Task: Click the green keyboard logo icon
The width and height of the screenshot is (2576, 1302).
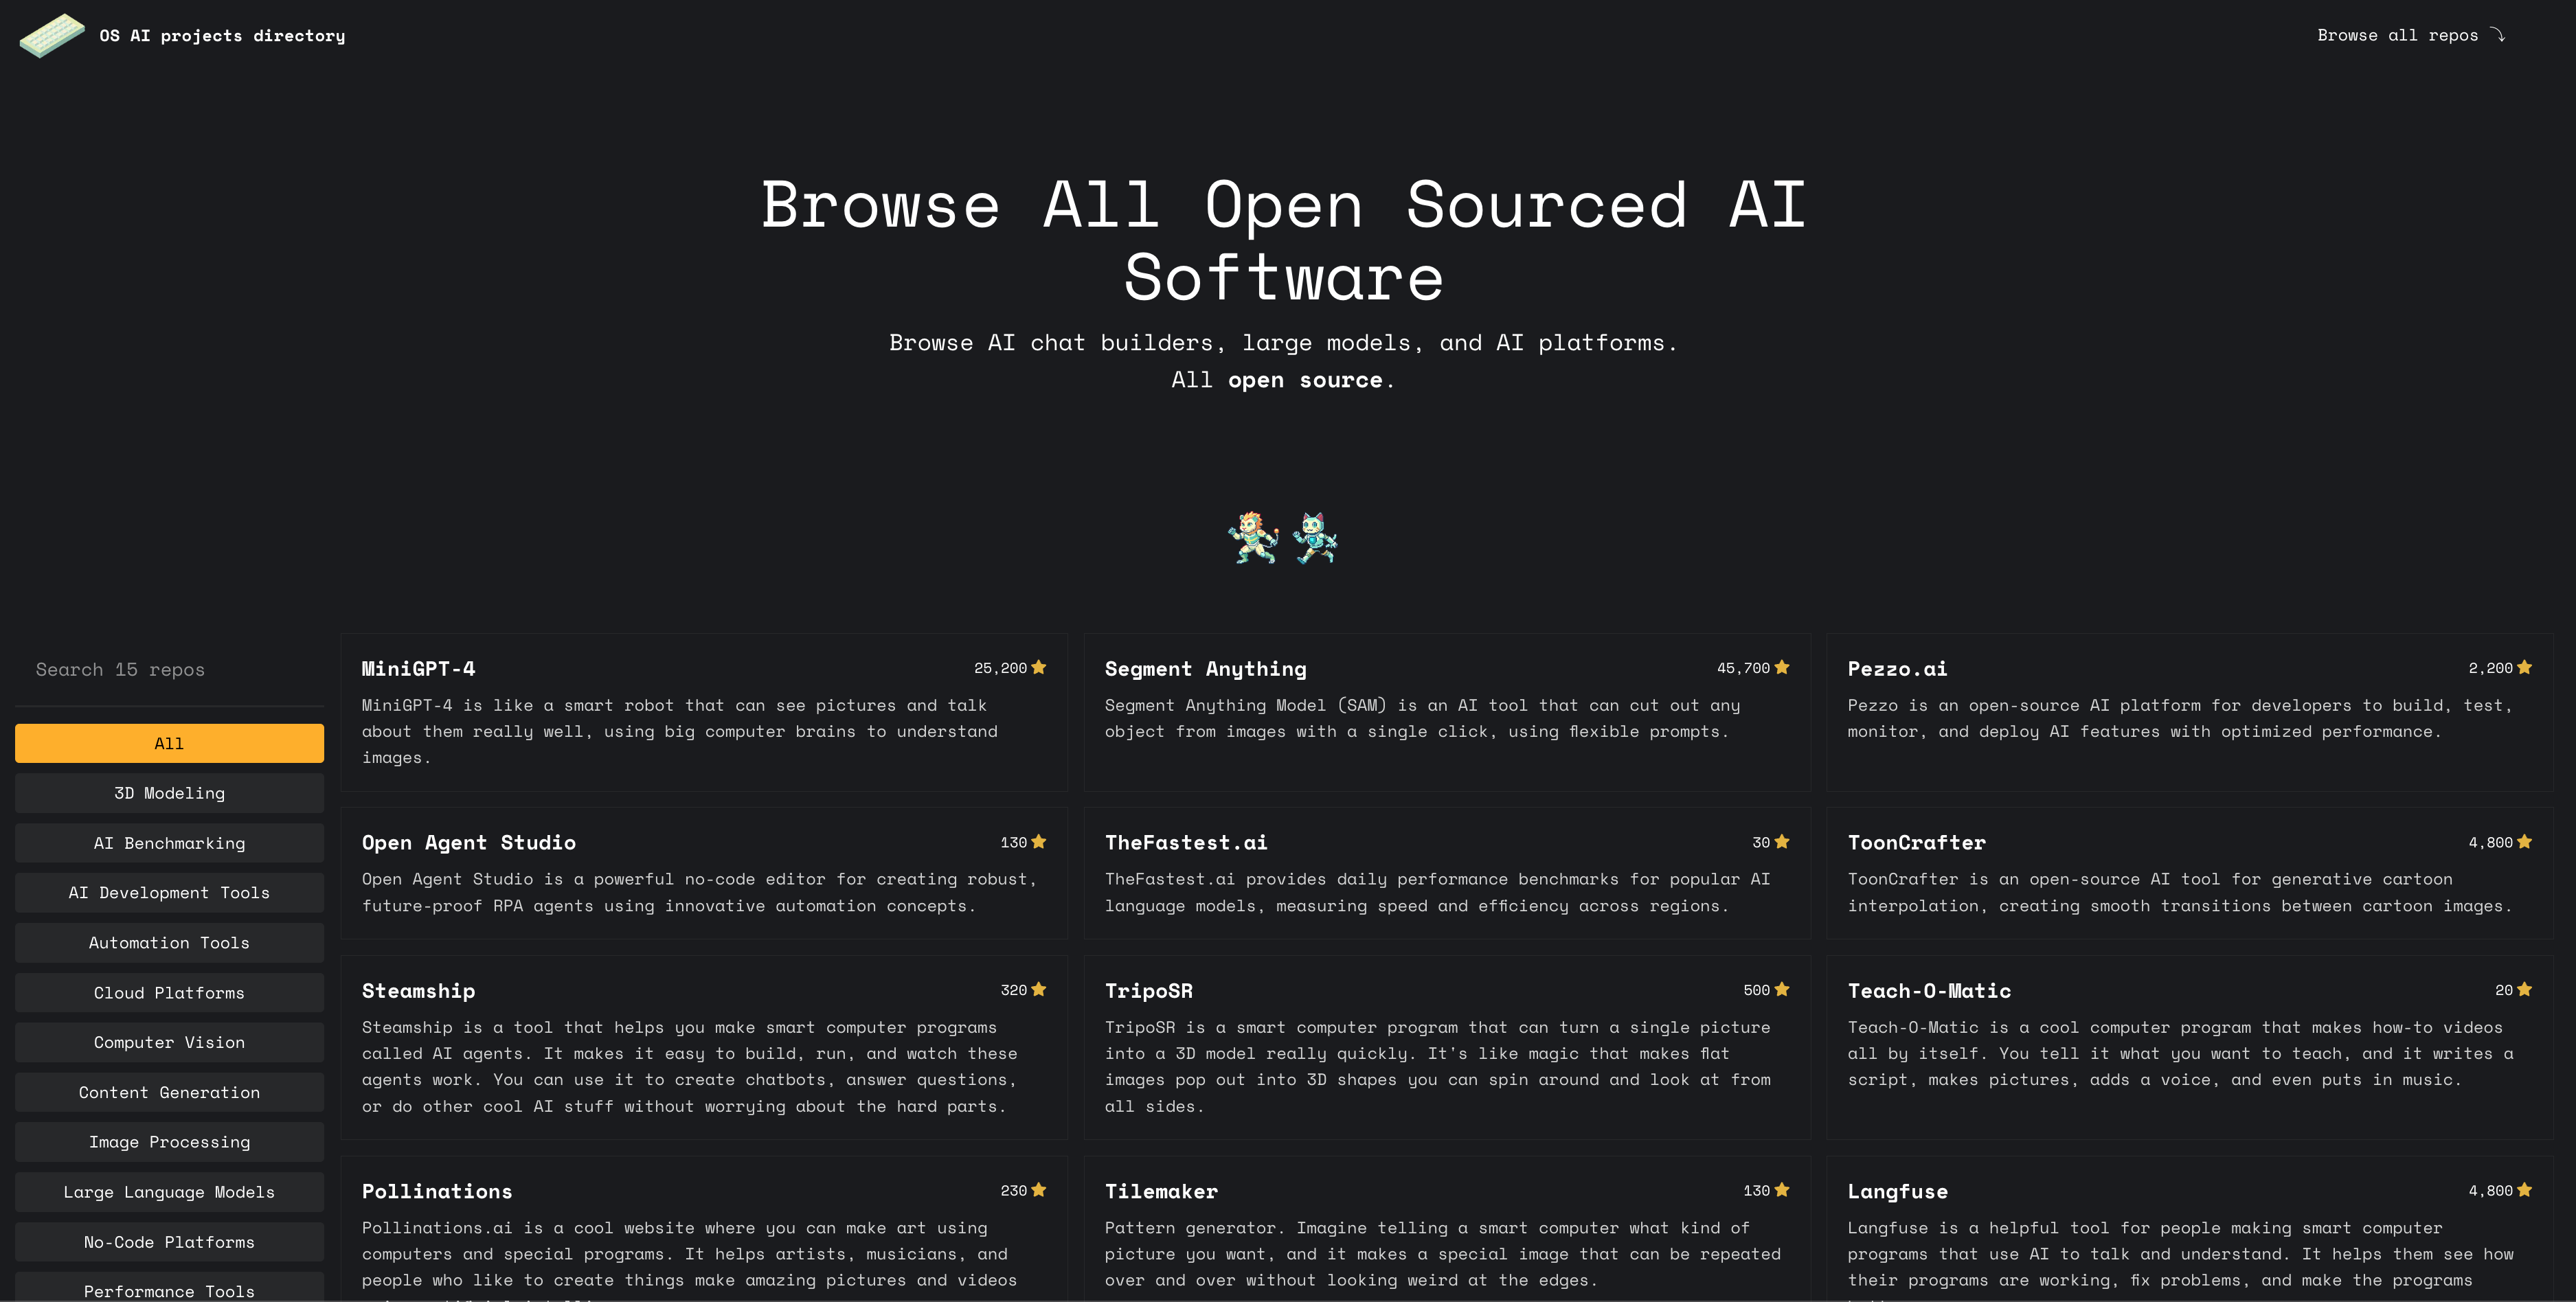Action: tap(52, 35)
